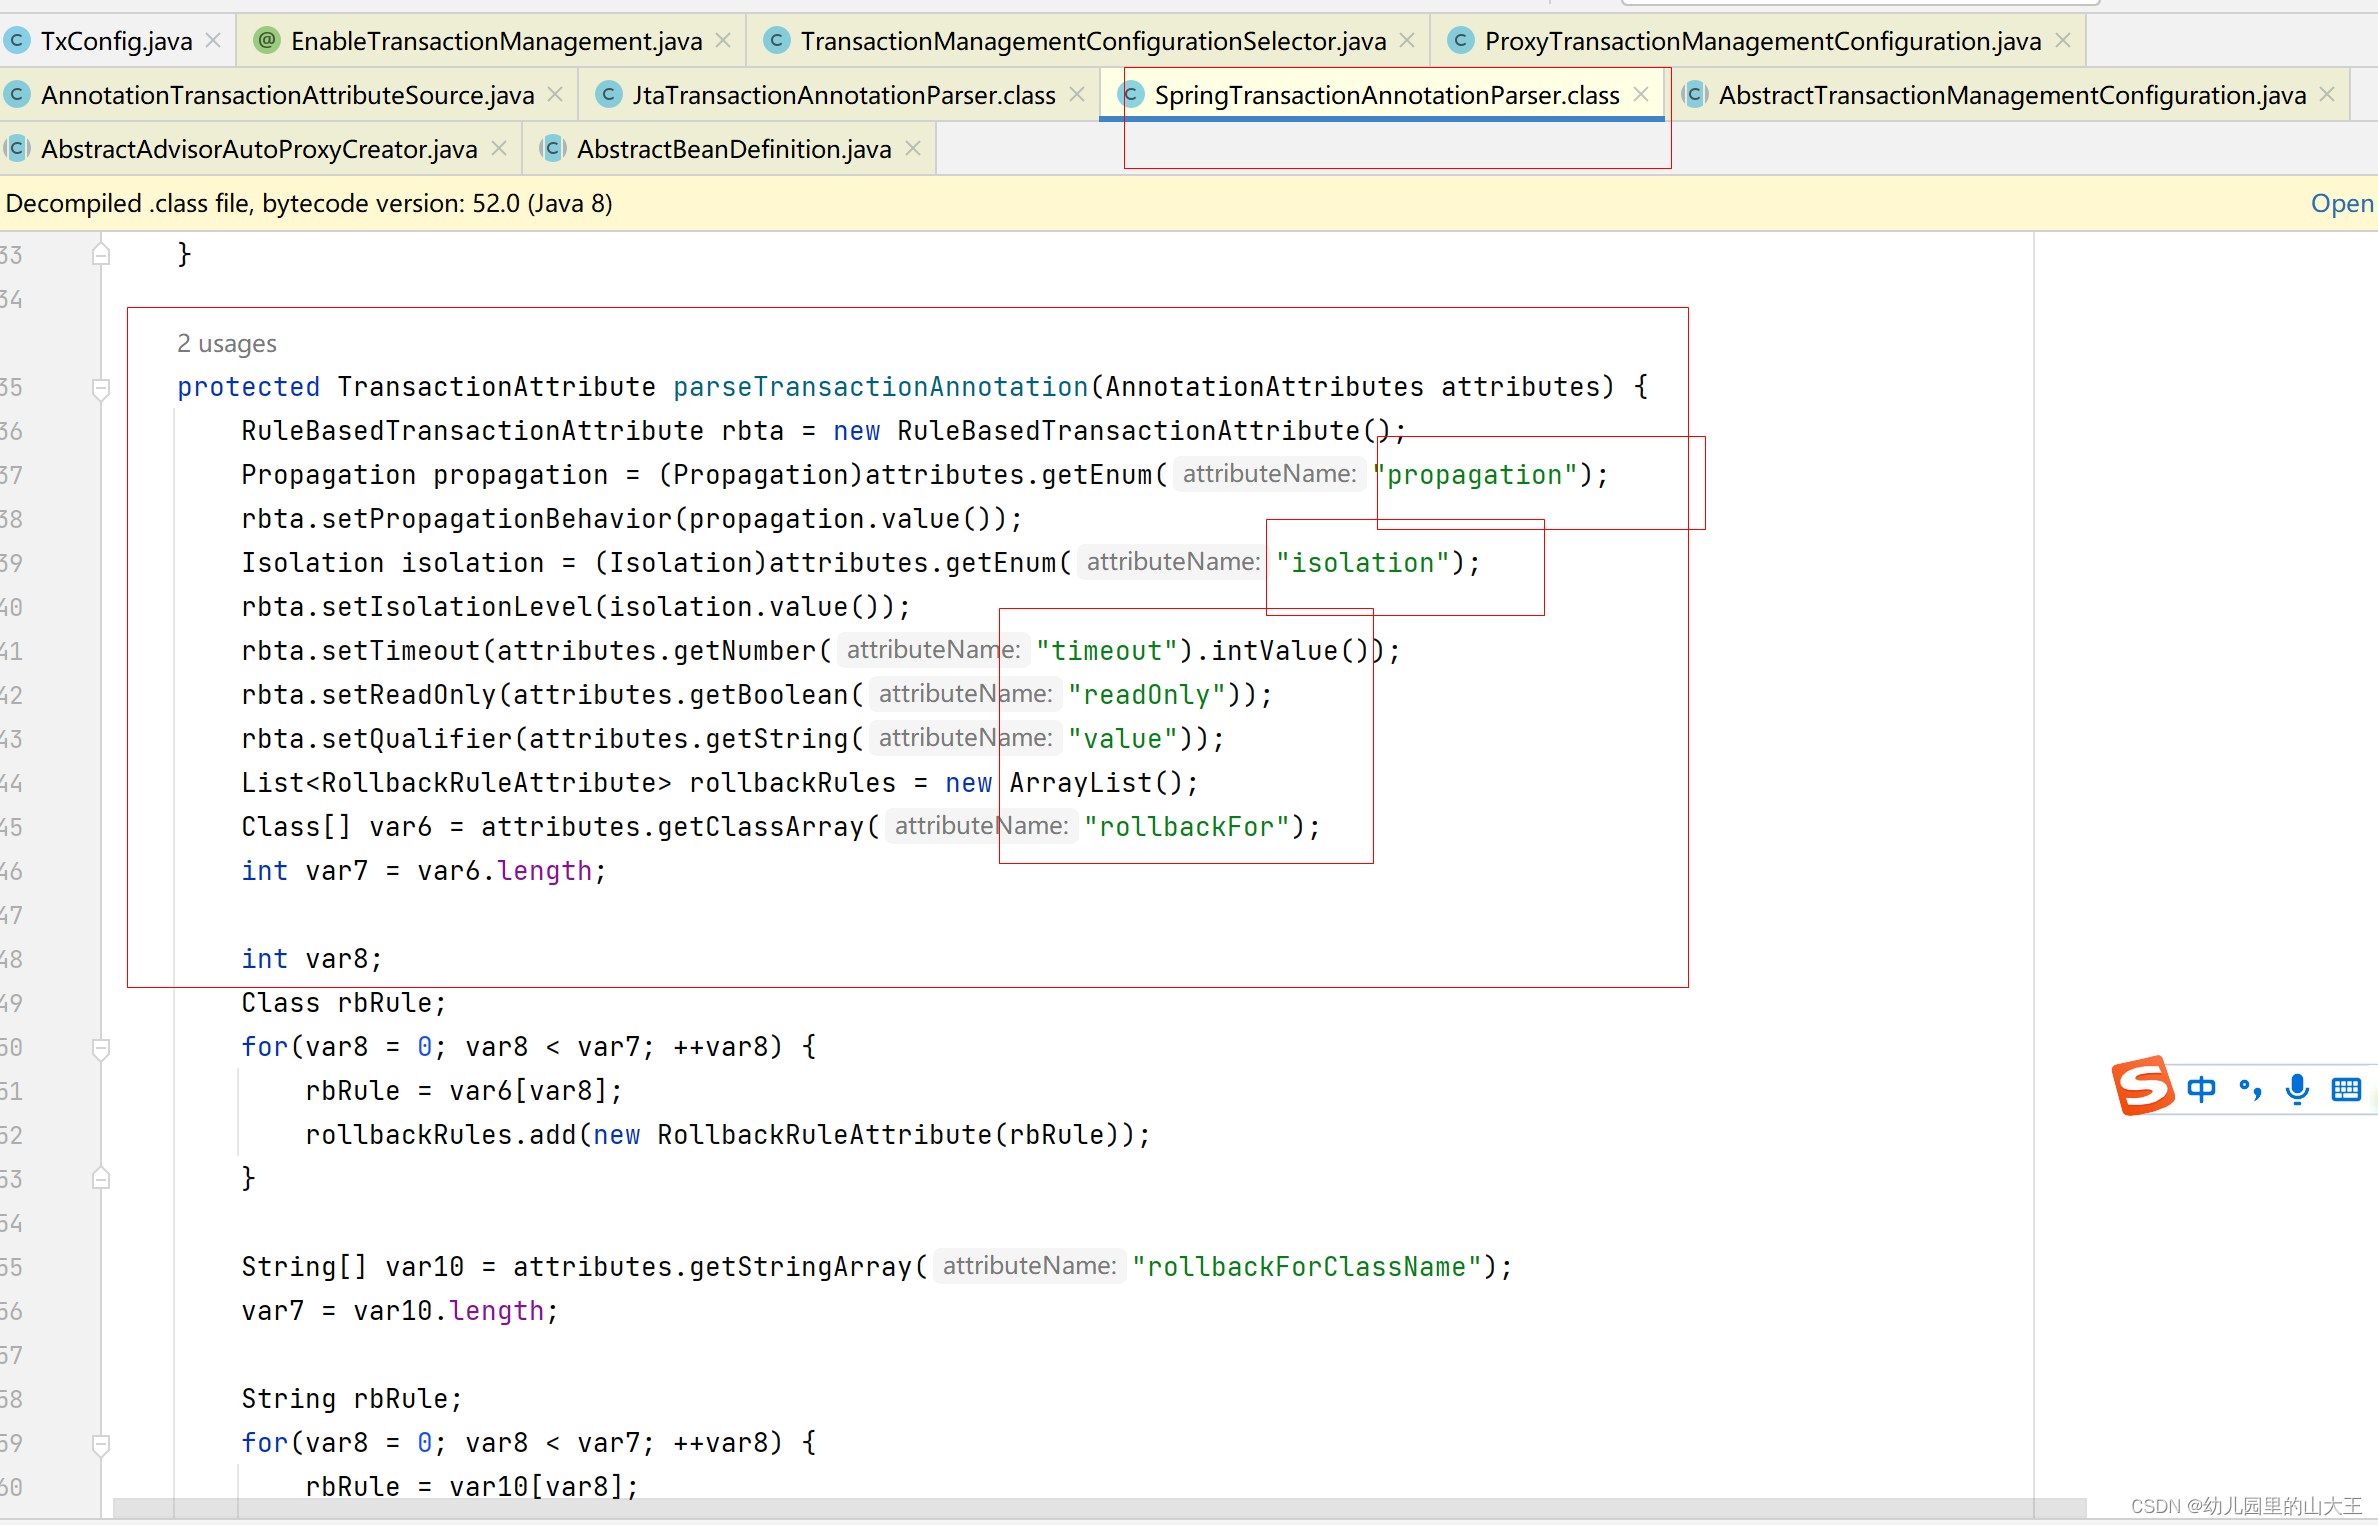Click the 2 usages inlay hint
The height and width of the screenshot is (1525, 2378).
(227, 344)
